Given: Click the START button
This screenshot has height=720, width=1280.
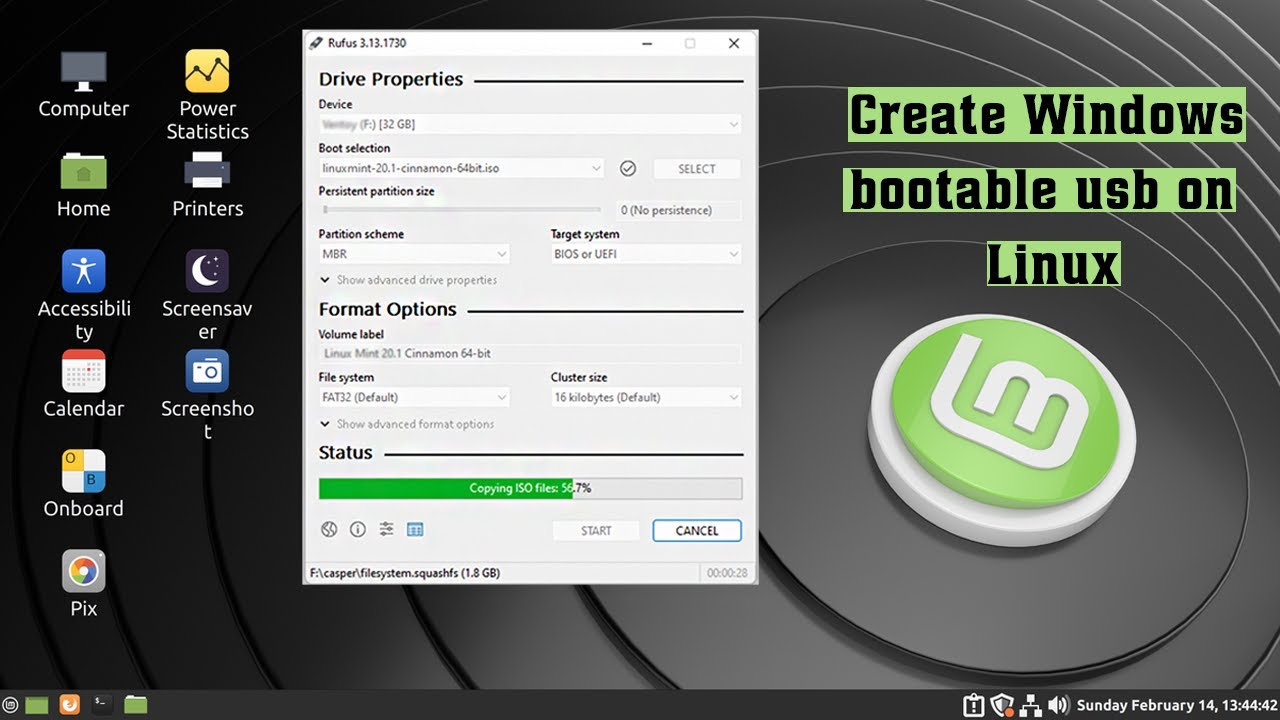Looking at the screenshot, I should click(596, 531).
